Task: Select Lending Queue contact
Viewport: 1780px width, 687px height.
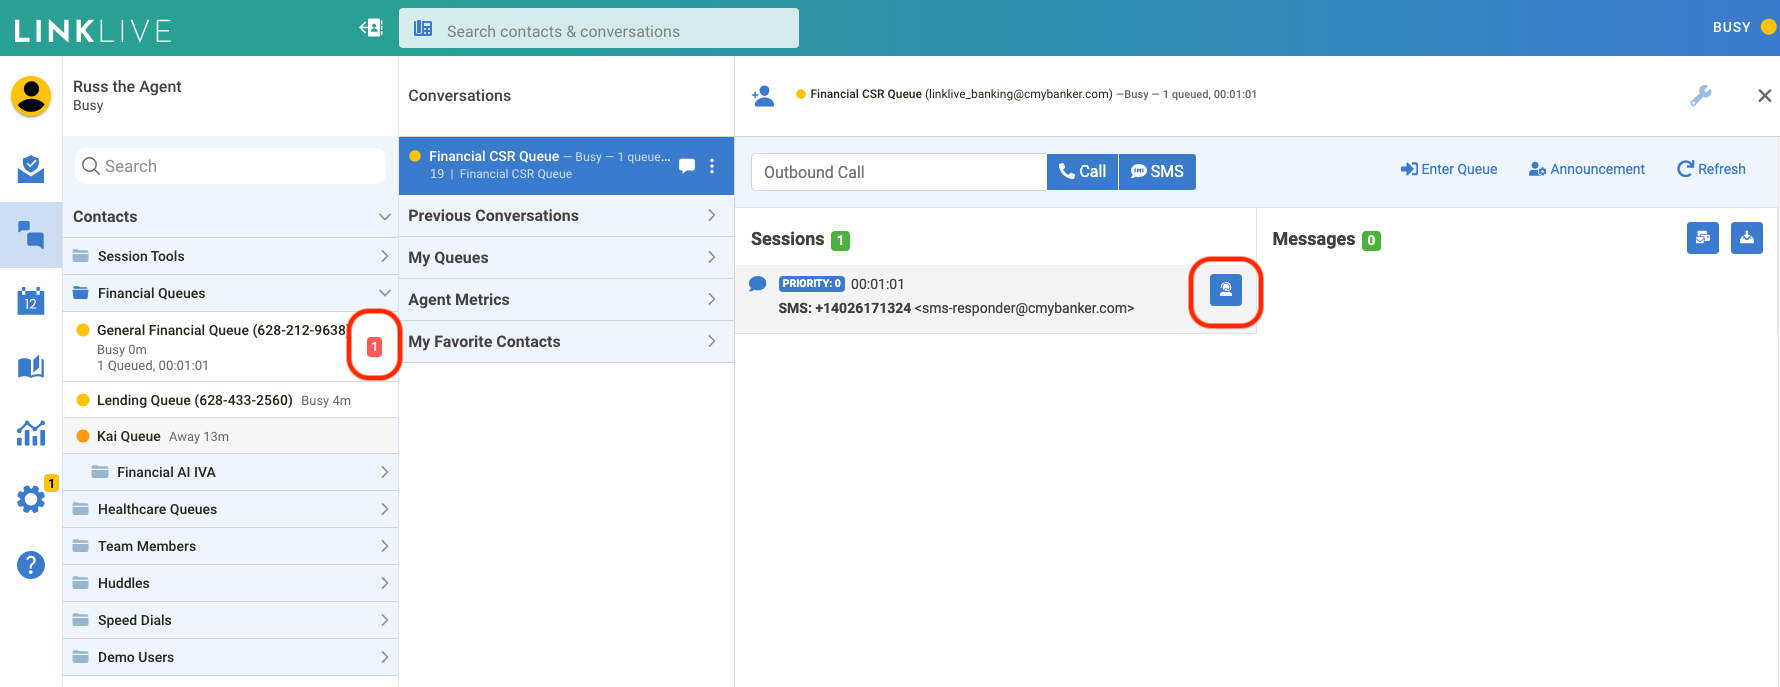Action: click(194, 400)
